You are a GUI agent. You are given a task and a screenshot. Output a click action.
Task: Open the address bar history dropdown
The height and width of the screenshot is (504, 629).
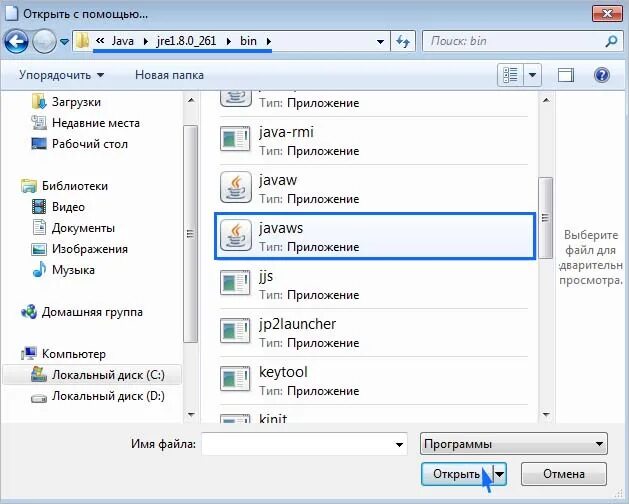380,41
